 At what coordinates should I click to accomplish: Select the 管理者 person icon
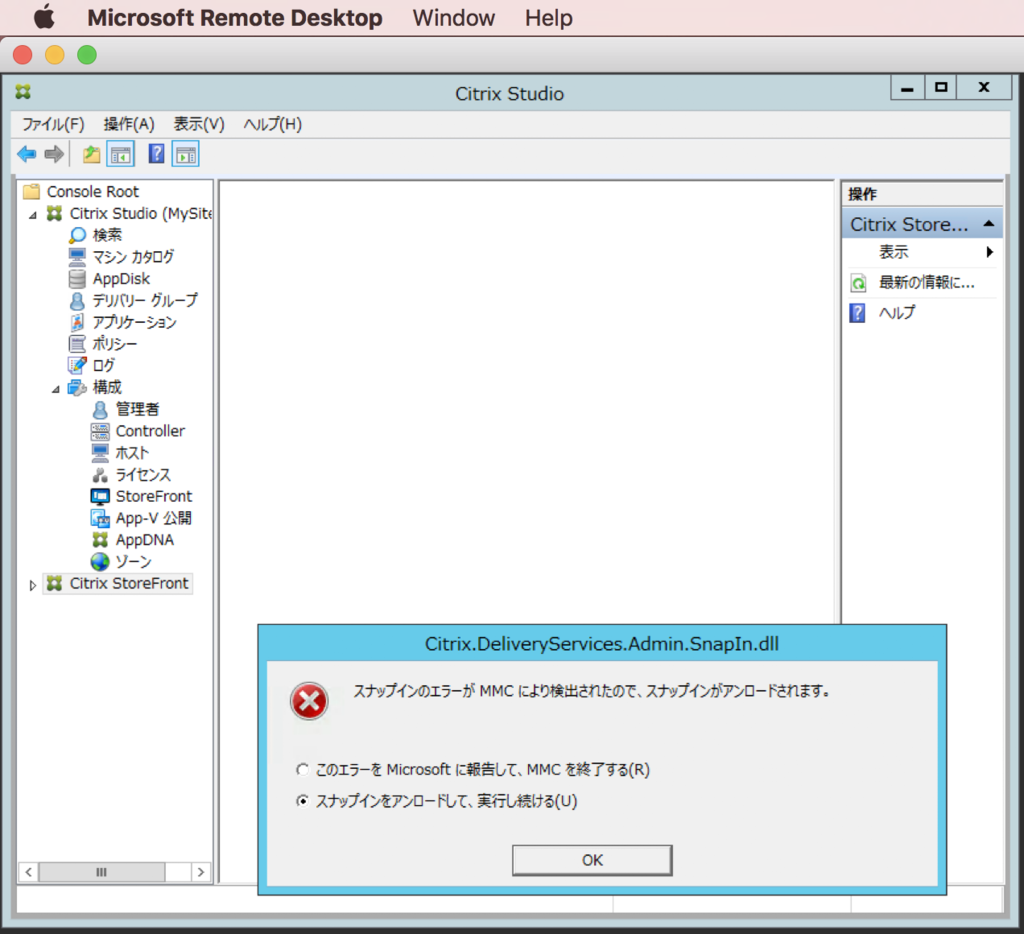(100, 410)
